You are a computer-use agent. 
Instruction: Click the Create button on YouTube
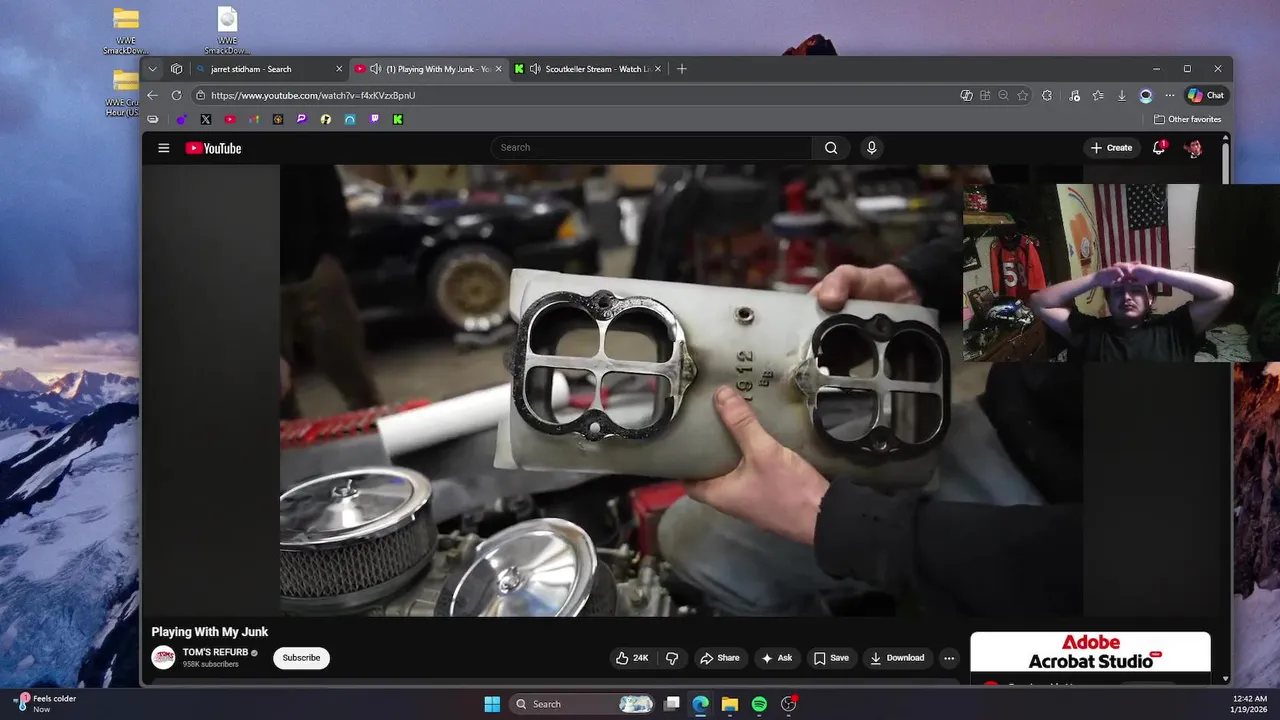tap(1112, 148)
